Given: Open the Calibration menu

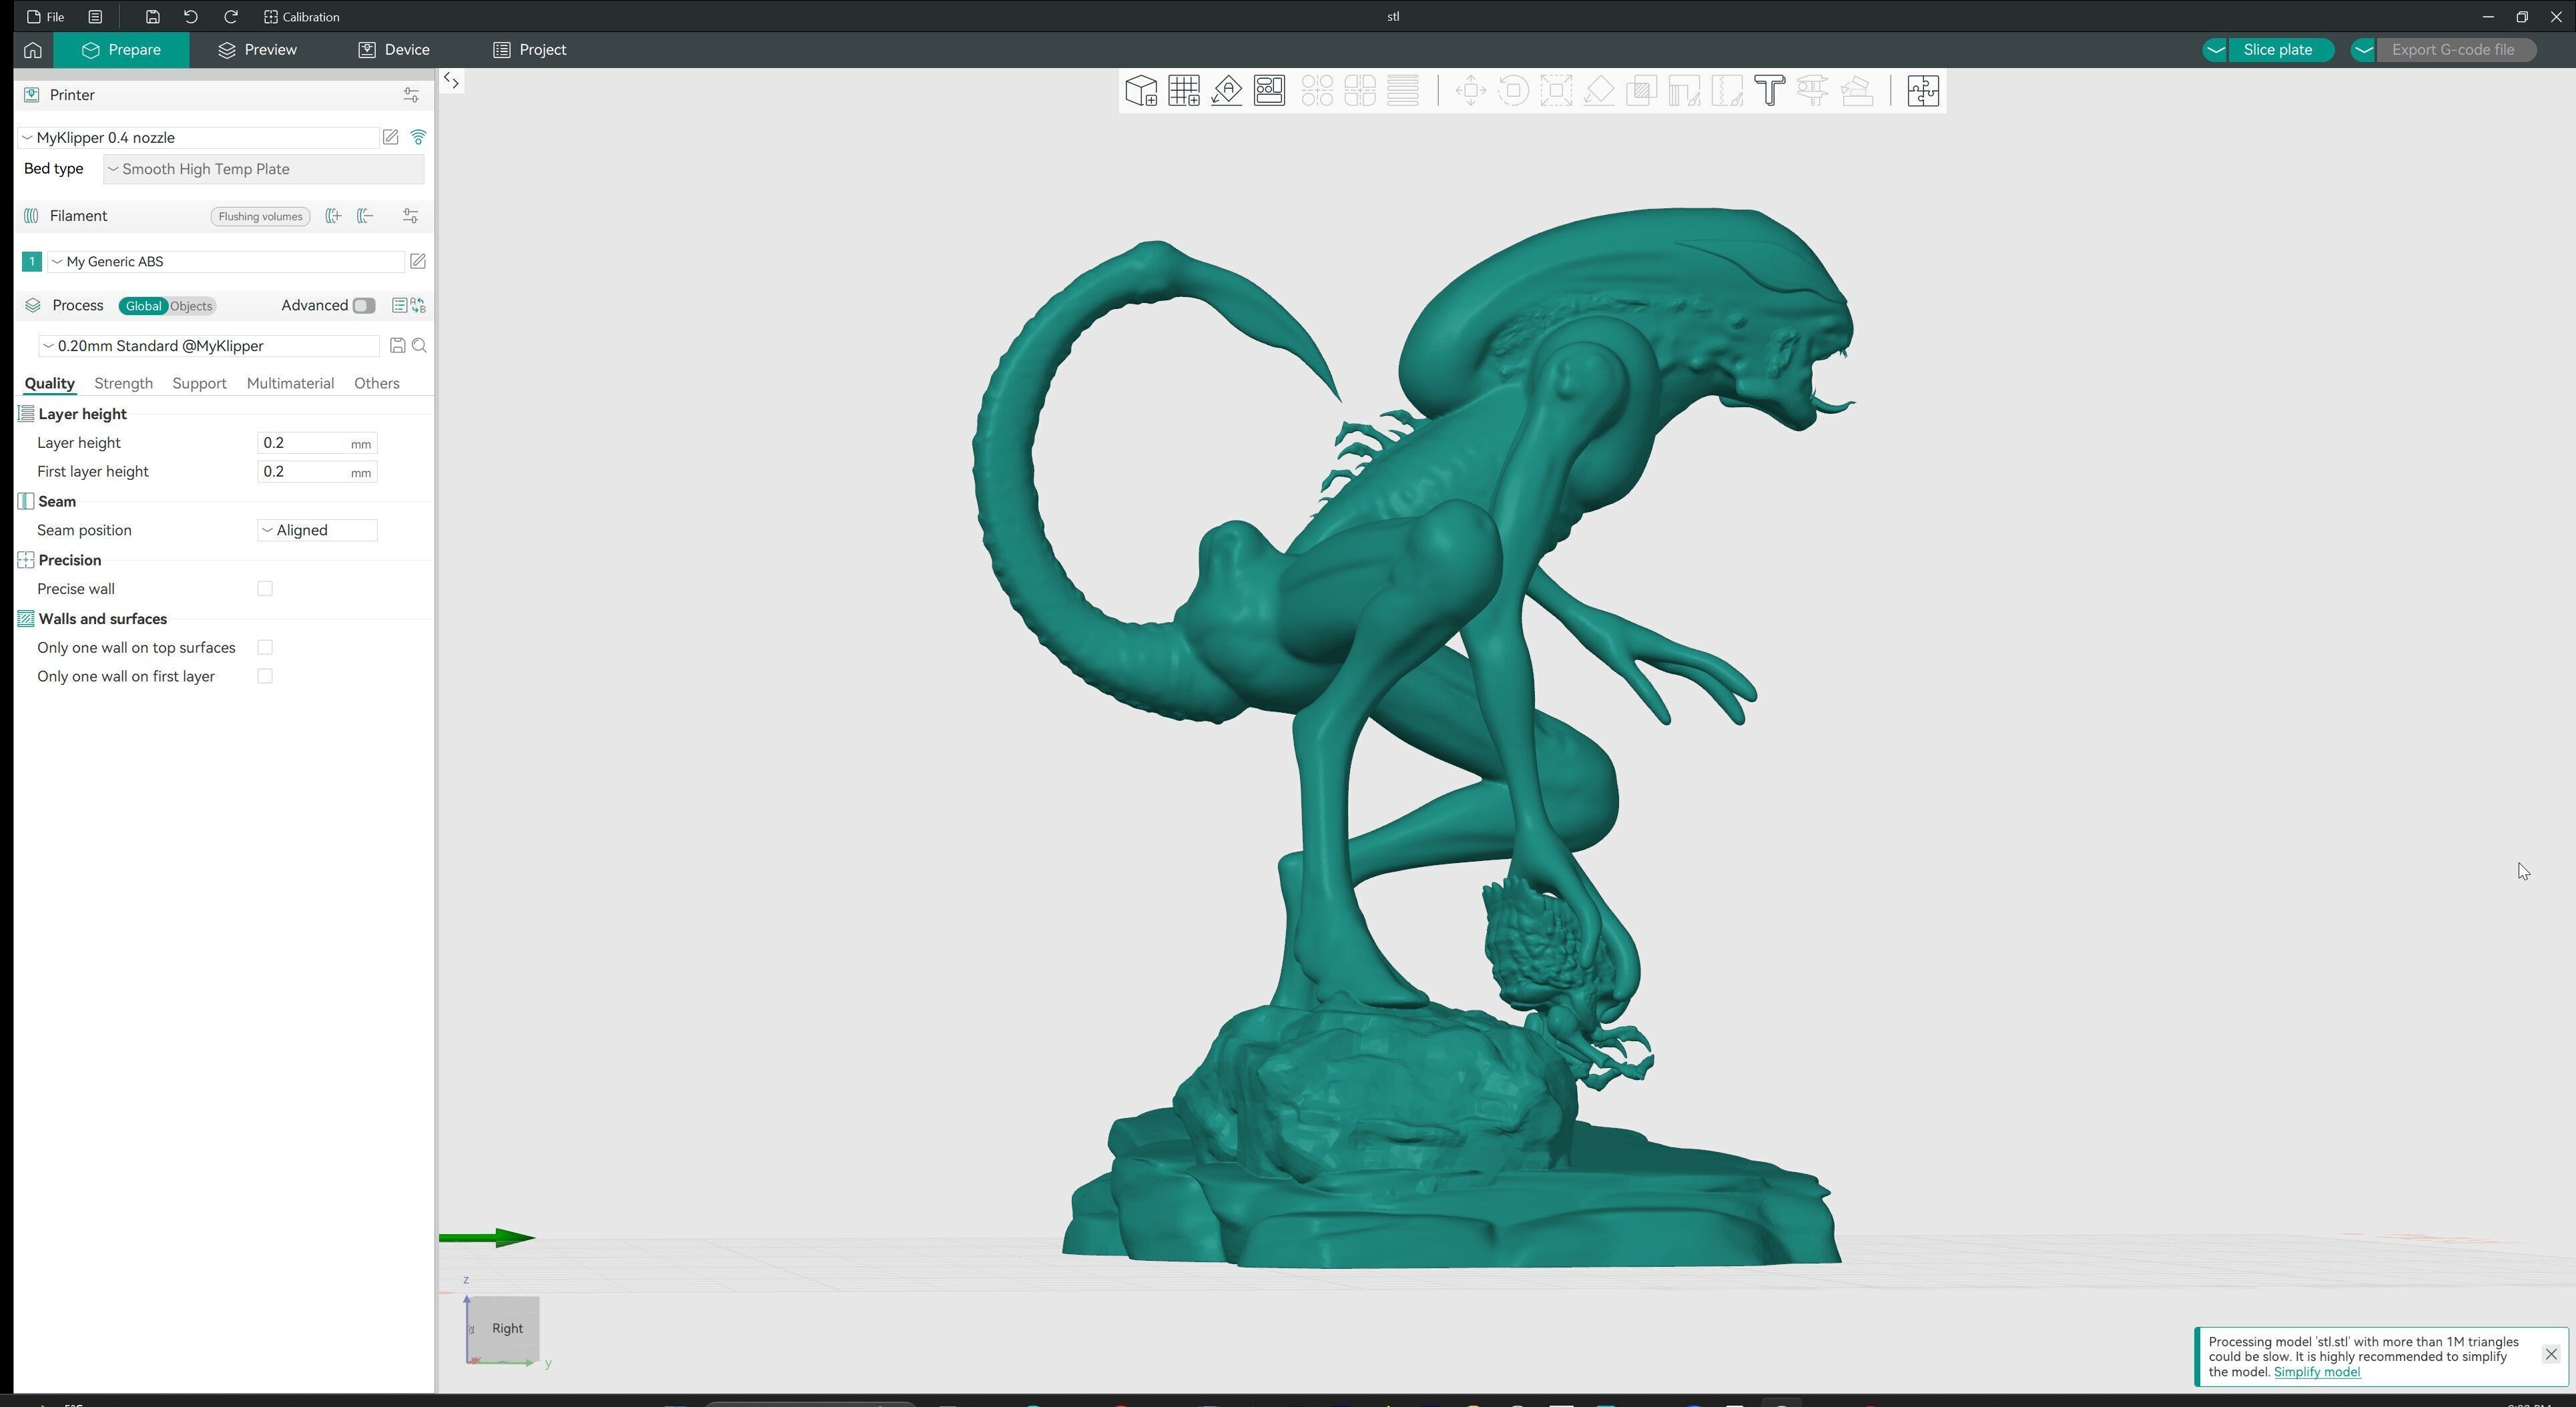Looking at the screenshot, I should click(x=302, y=17).
